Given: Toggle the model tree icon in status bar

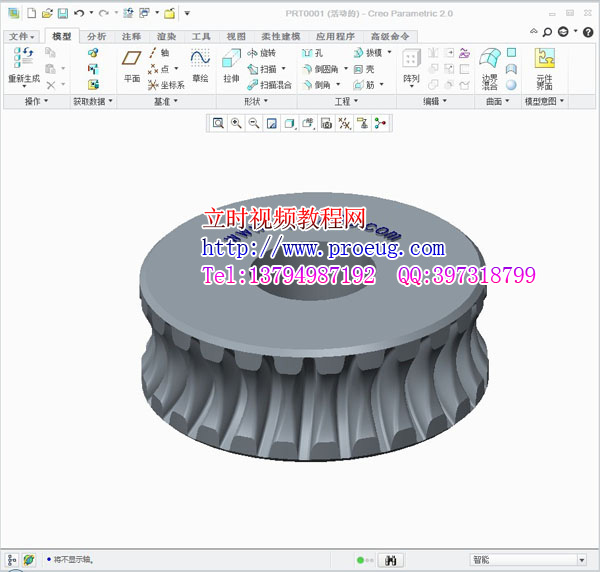Looking at the screenshot, I should (12, 560).
